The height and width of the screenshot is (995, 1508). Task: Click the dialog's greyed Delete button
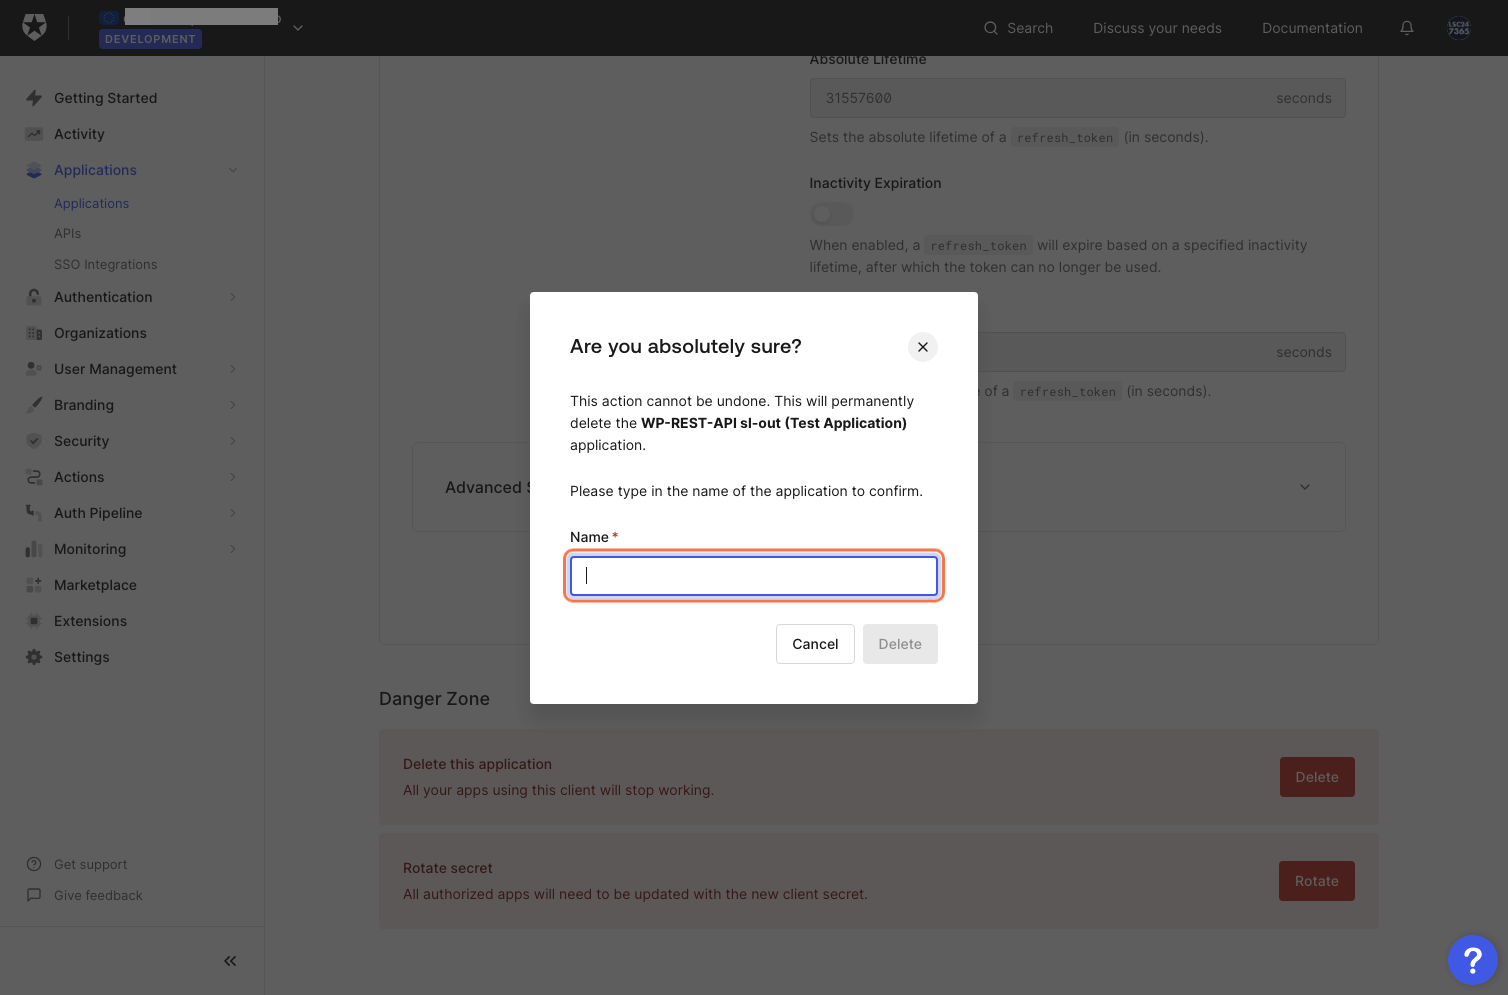[900, 644]
